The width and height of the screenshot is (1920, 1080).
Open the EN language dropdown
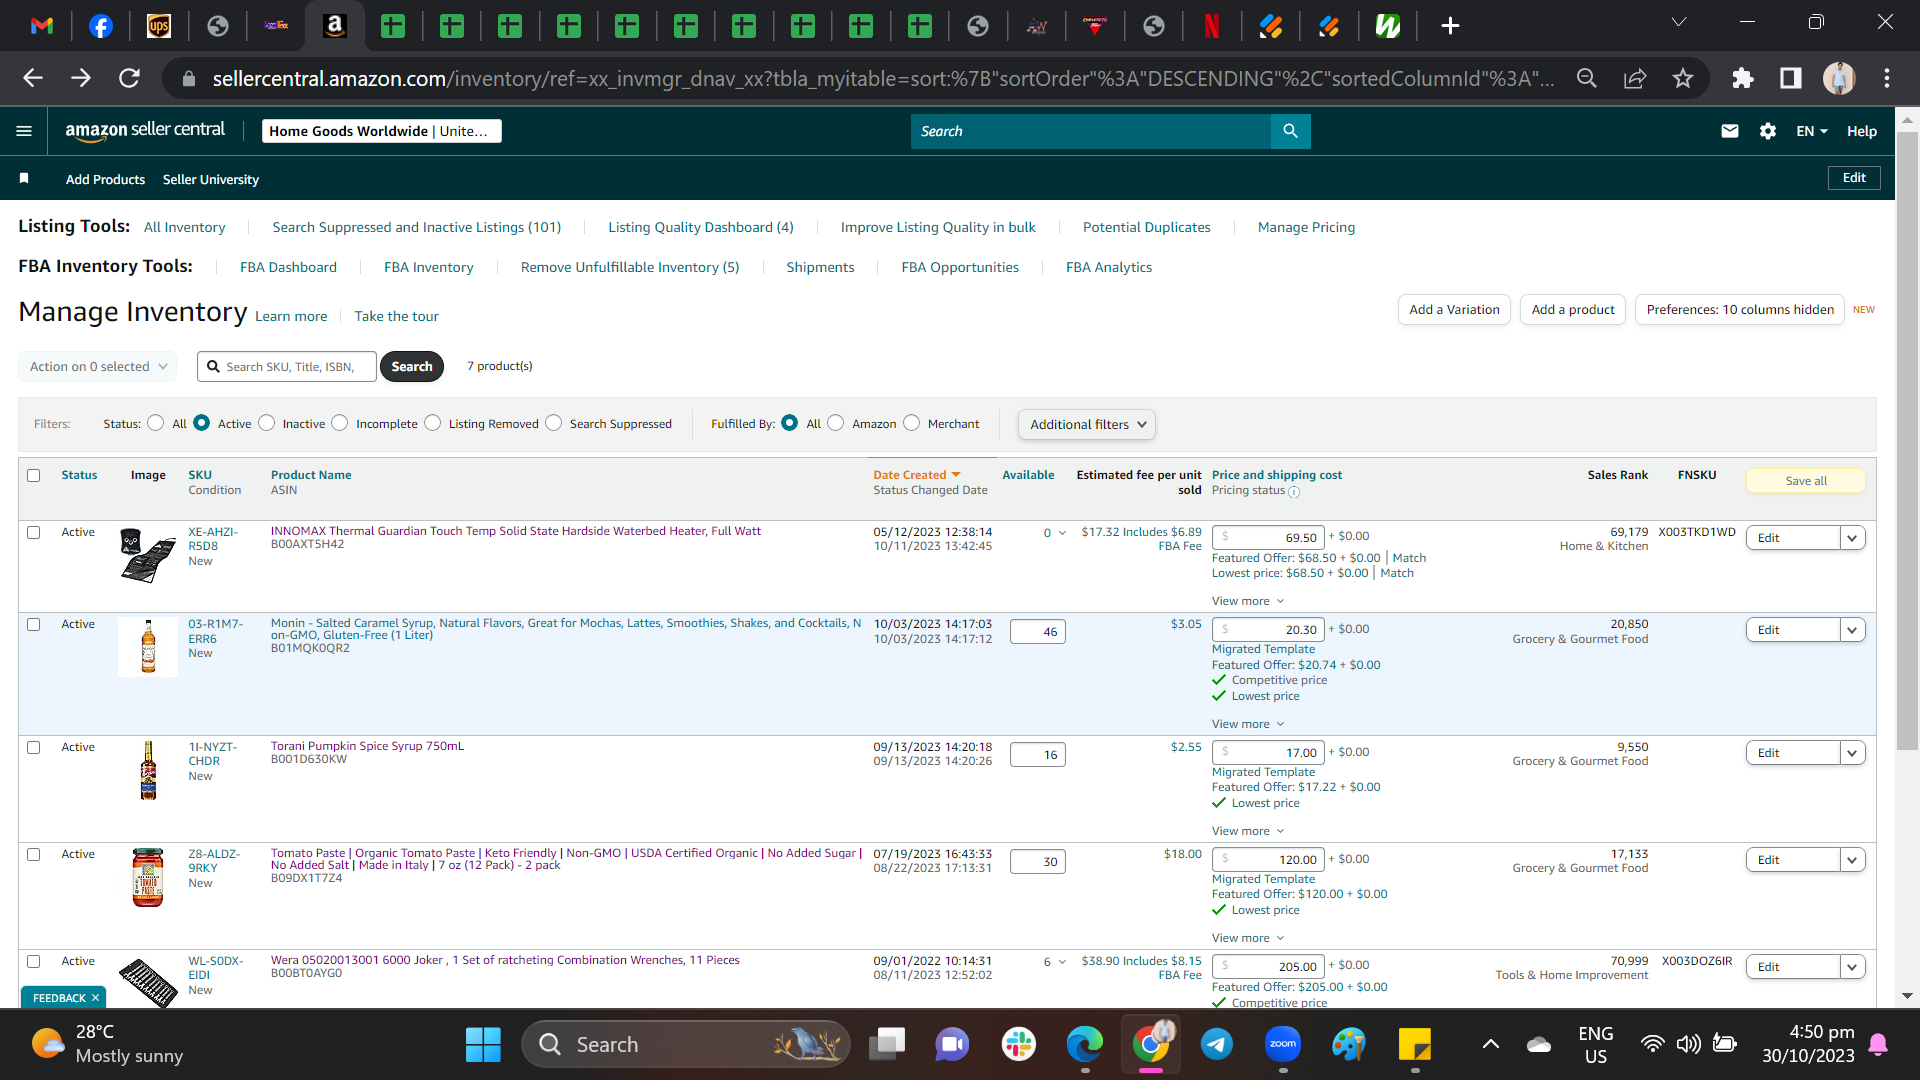click(x=1812, y=131)
